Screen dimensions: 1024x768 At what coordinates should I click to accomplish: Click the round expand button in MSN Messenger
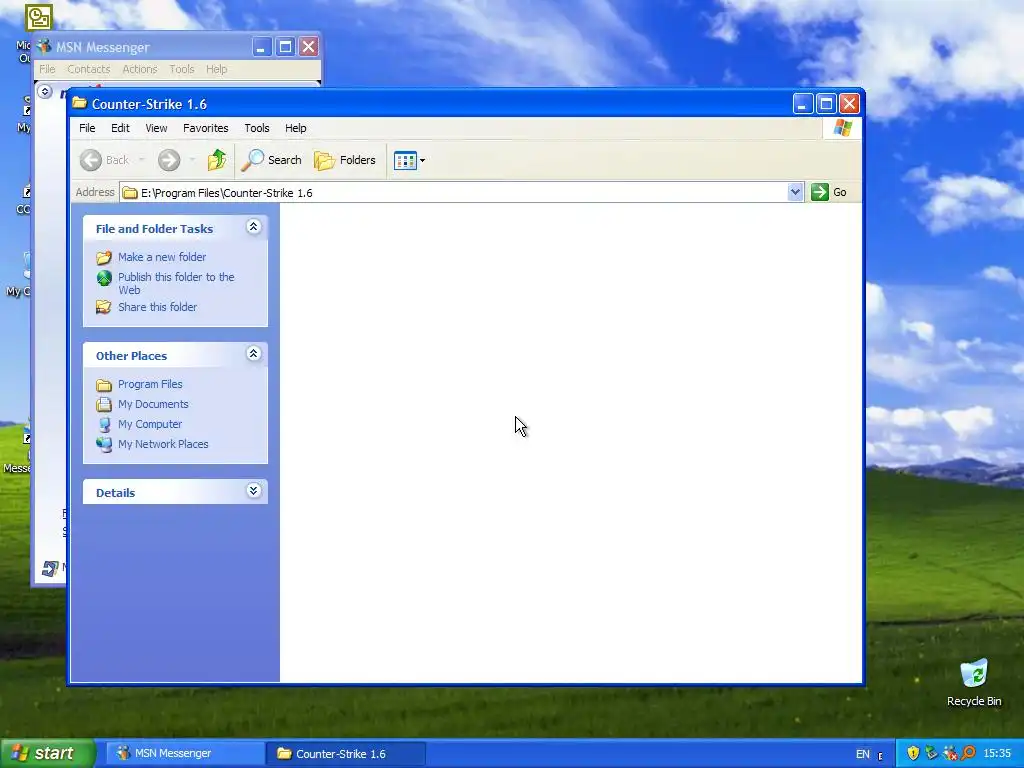44,91
